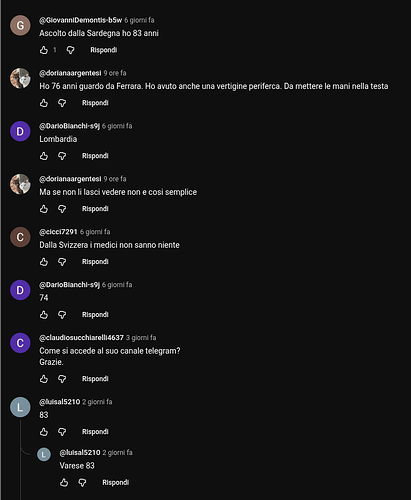Like the luisal5210 comment reading 83

[x=44, y=432]
